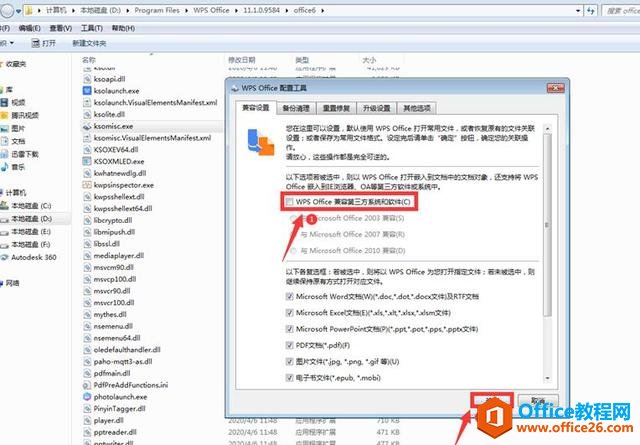Click 打开 in Explorer toolbar
This screenshot has width=640, height=445.
click(x=44, y=43)
